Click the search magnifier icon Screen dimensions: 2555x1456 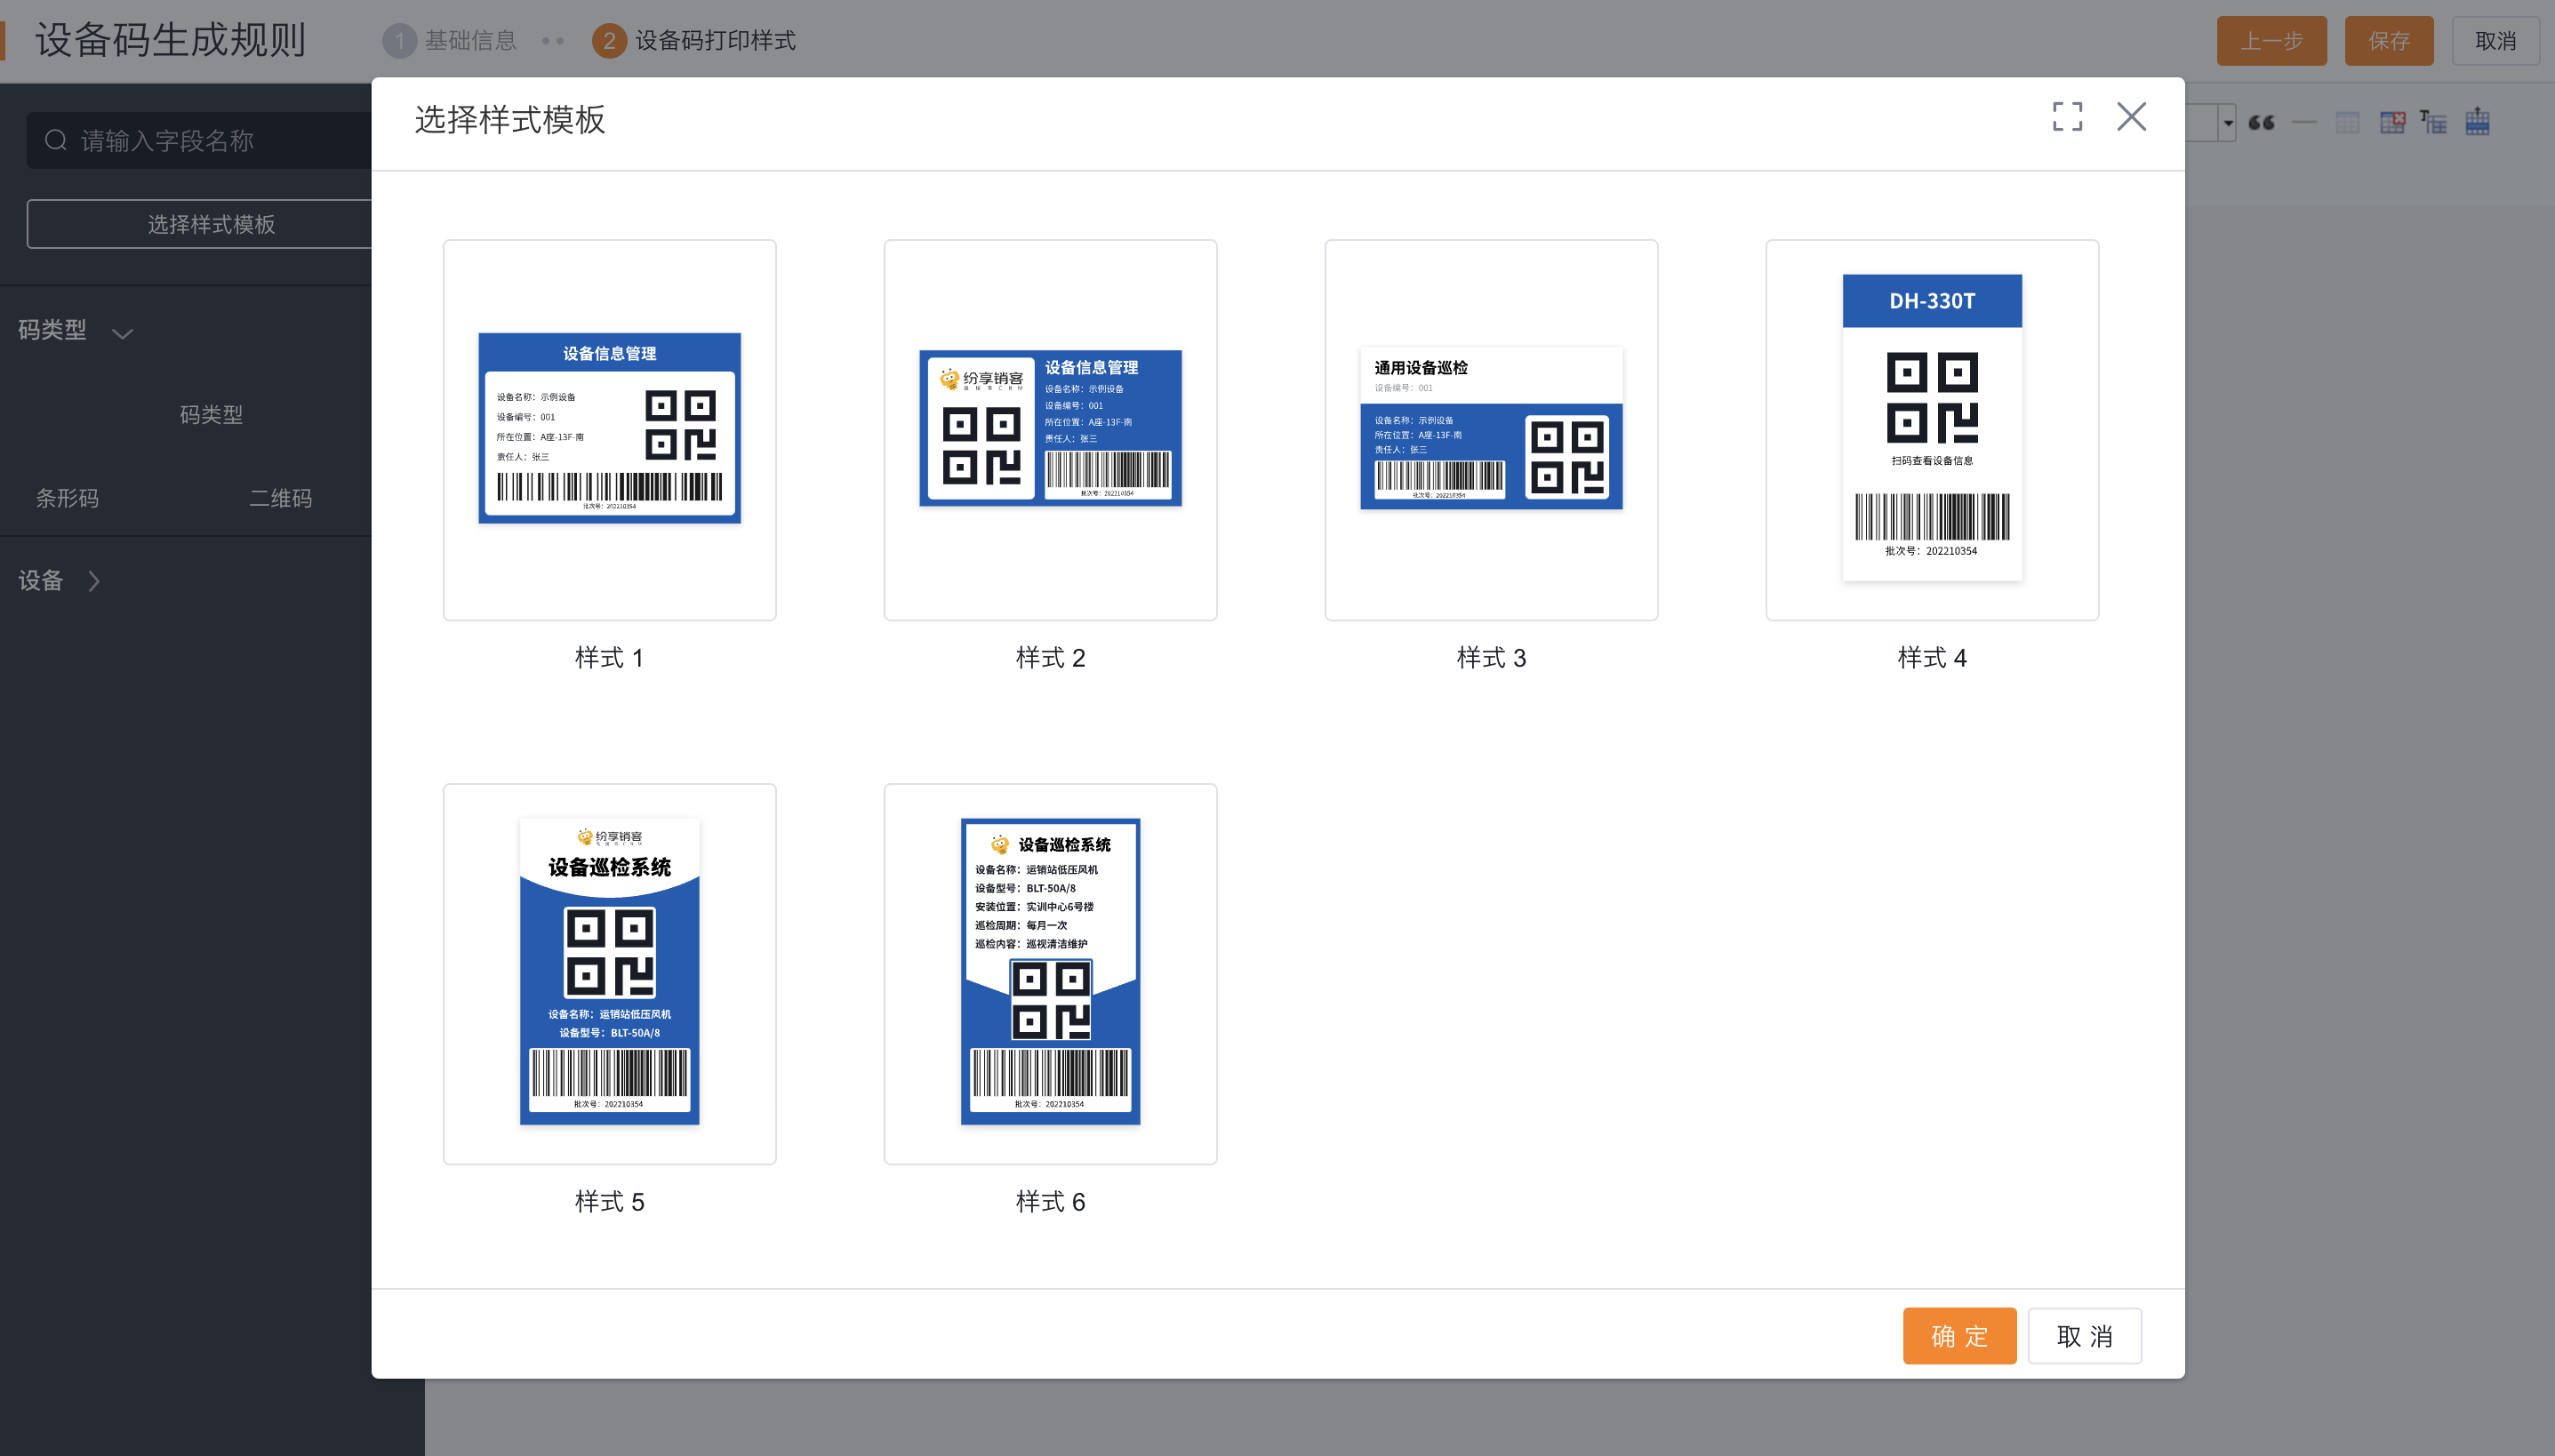point(56,140)
